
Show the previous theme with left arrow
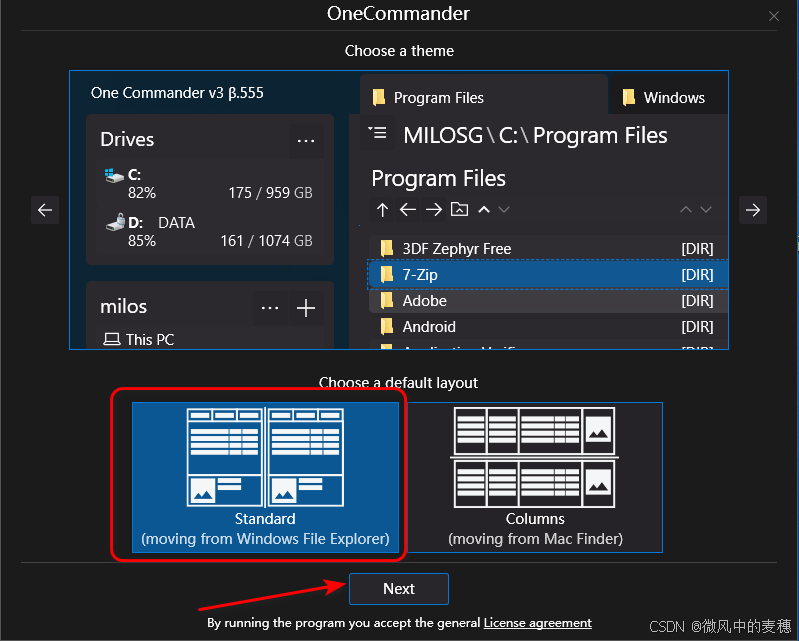point(45,210)
